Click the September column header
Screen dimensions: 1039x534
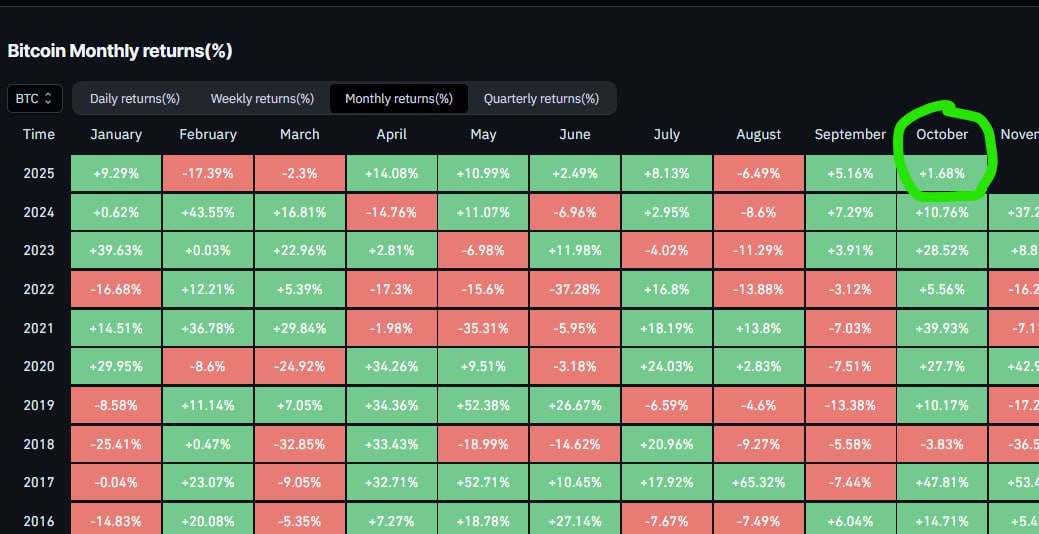coord(850,134)
